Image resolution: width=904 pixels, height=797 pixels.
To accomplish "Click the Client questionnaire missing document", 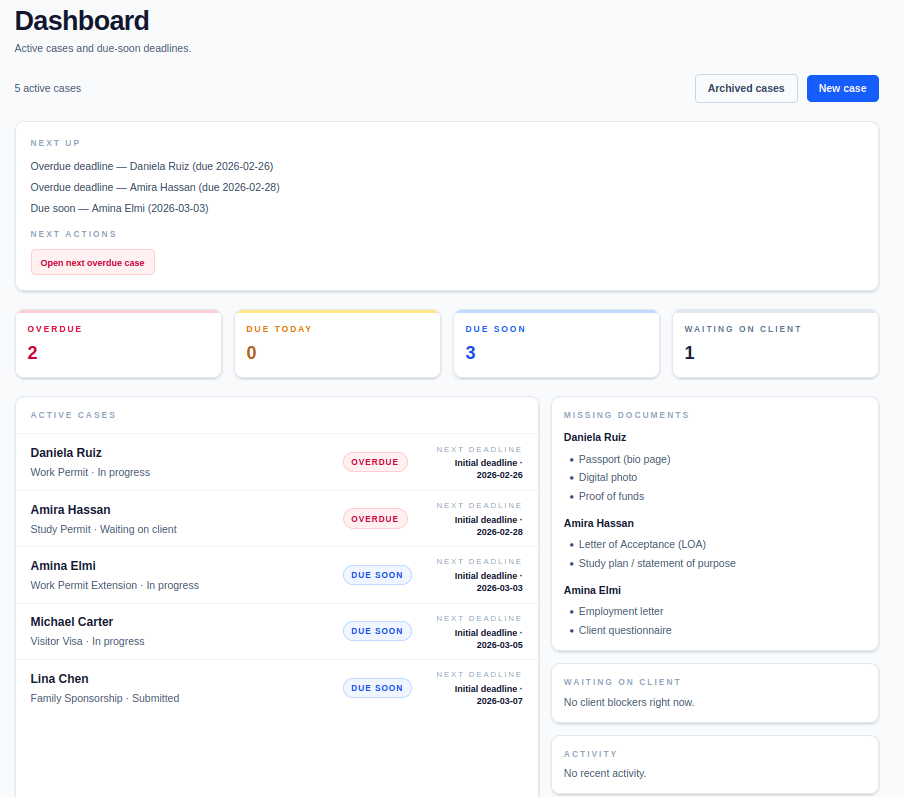I will tap(625, 630).
